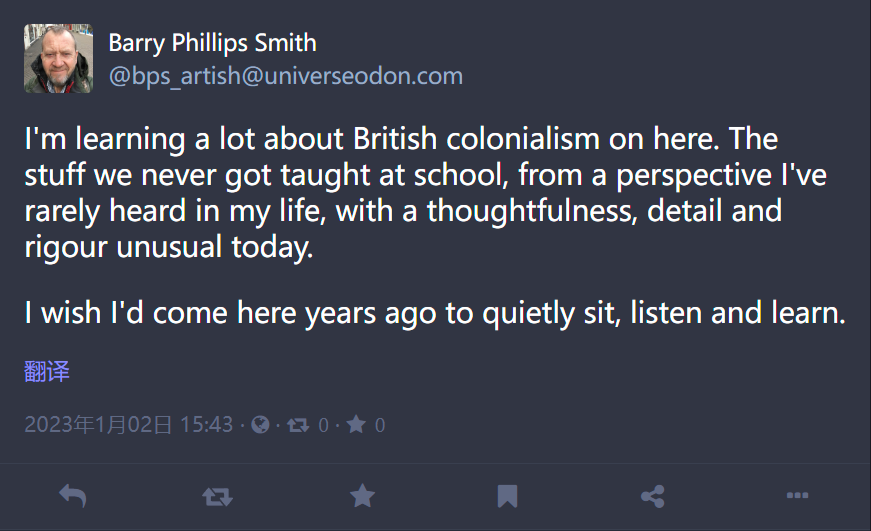Image resolution: width=871 pixels, height=531 pixels.
Task: Favourite the post with the large star button
Action: (x=362, y=495)
